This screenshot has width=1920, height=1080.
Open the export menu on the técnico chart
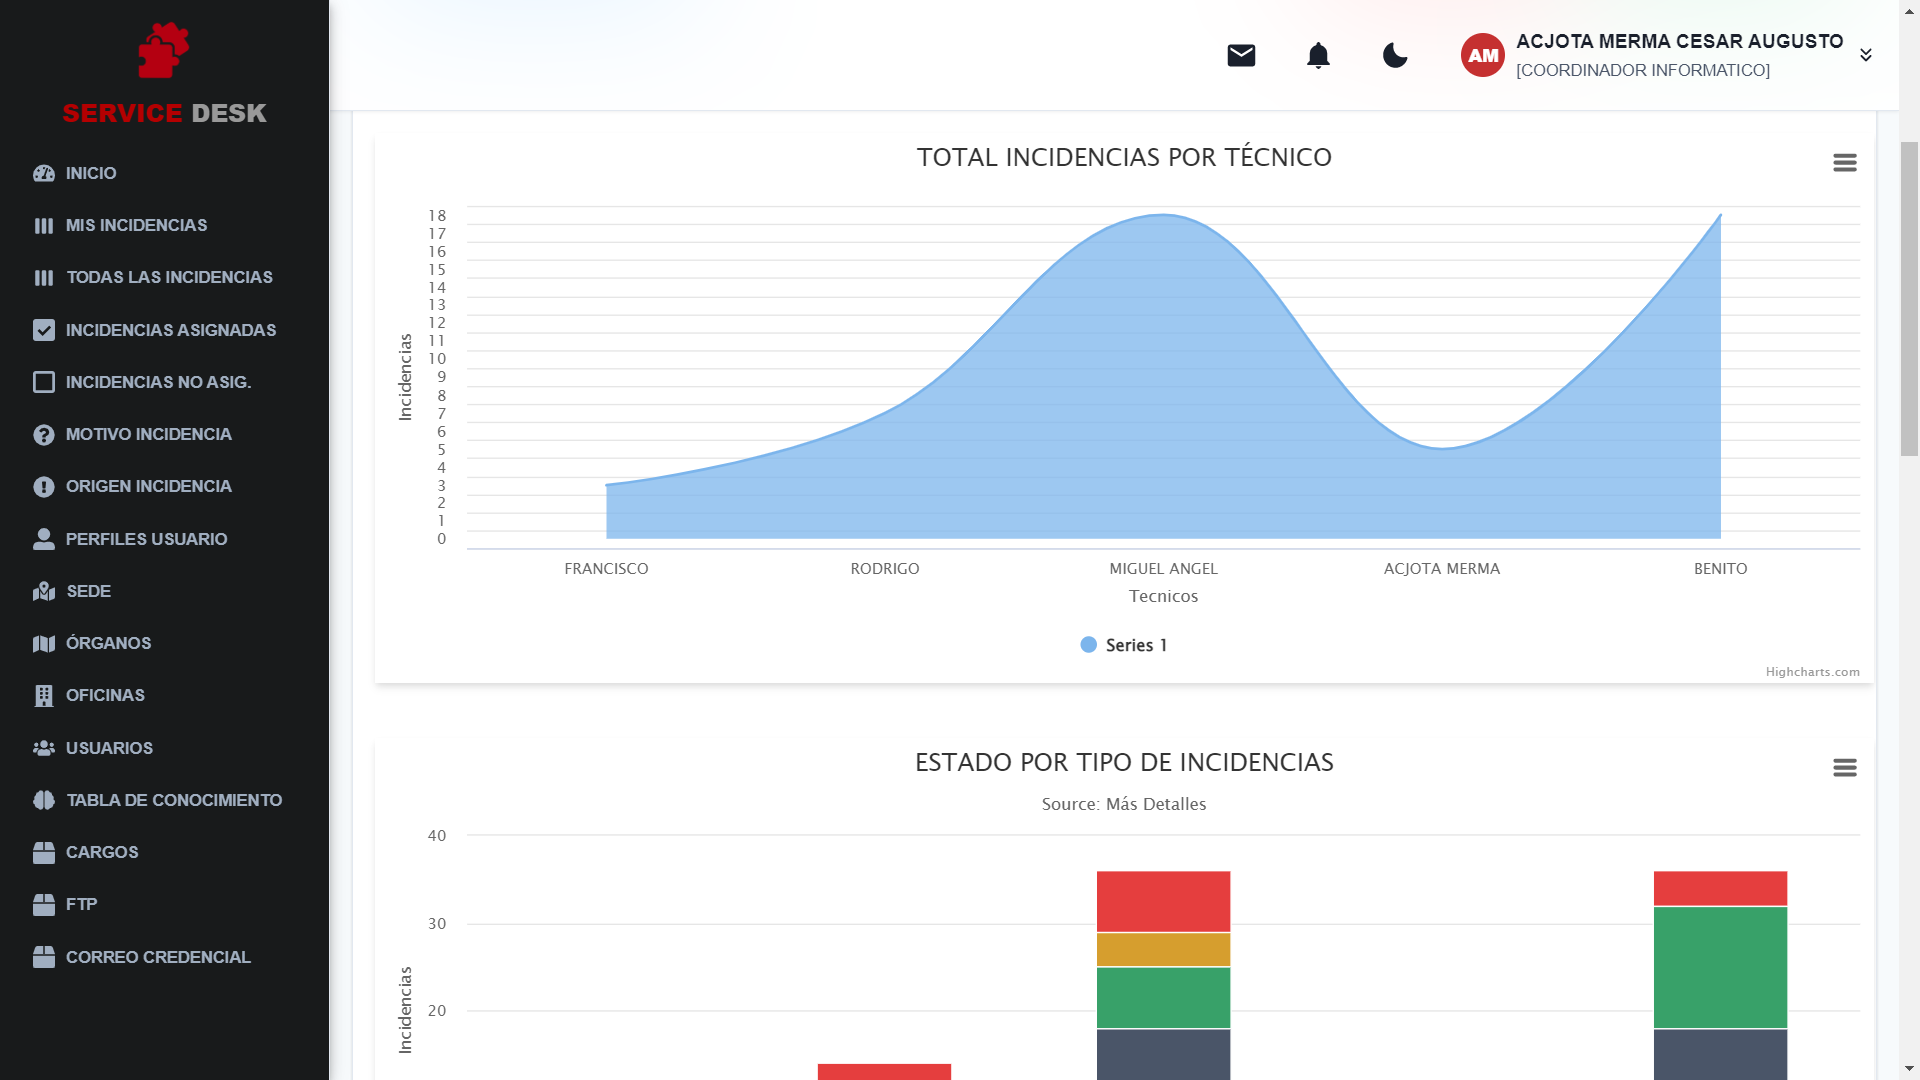[x=1843, y=162]
